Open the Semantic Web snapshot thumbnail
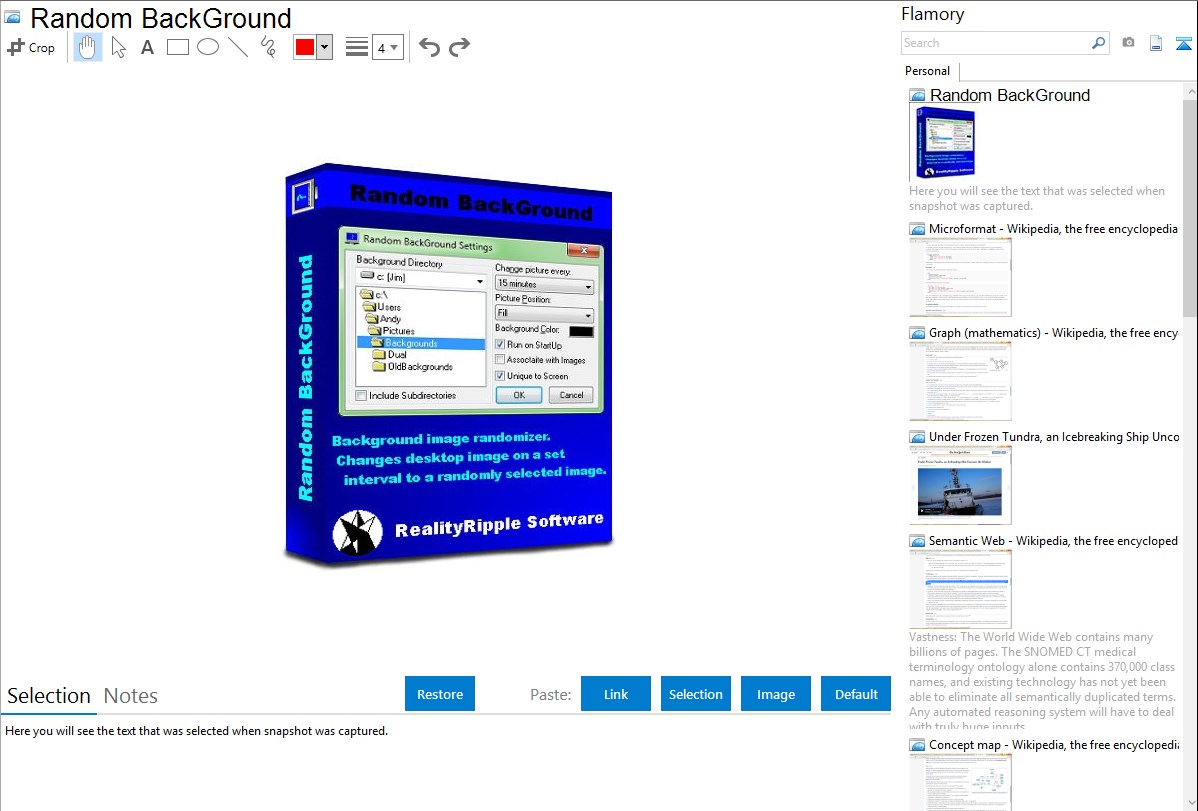This screenshot has height=811, width=1198. [960, 589]
